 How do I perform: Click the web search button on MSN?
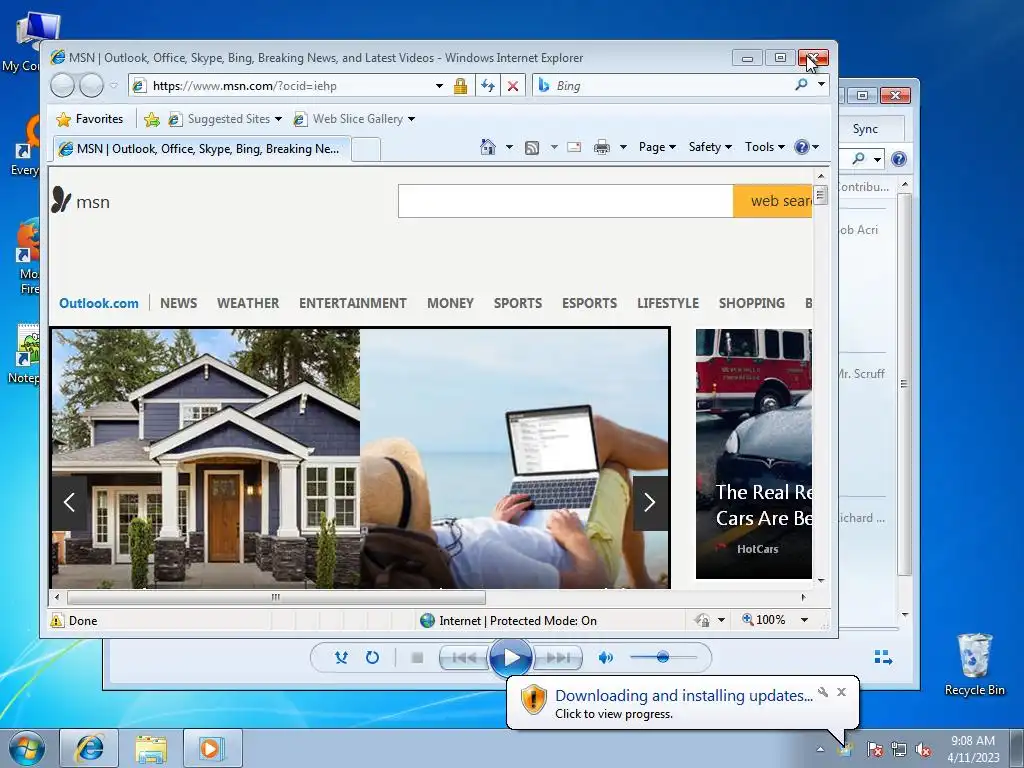(773, 201)
